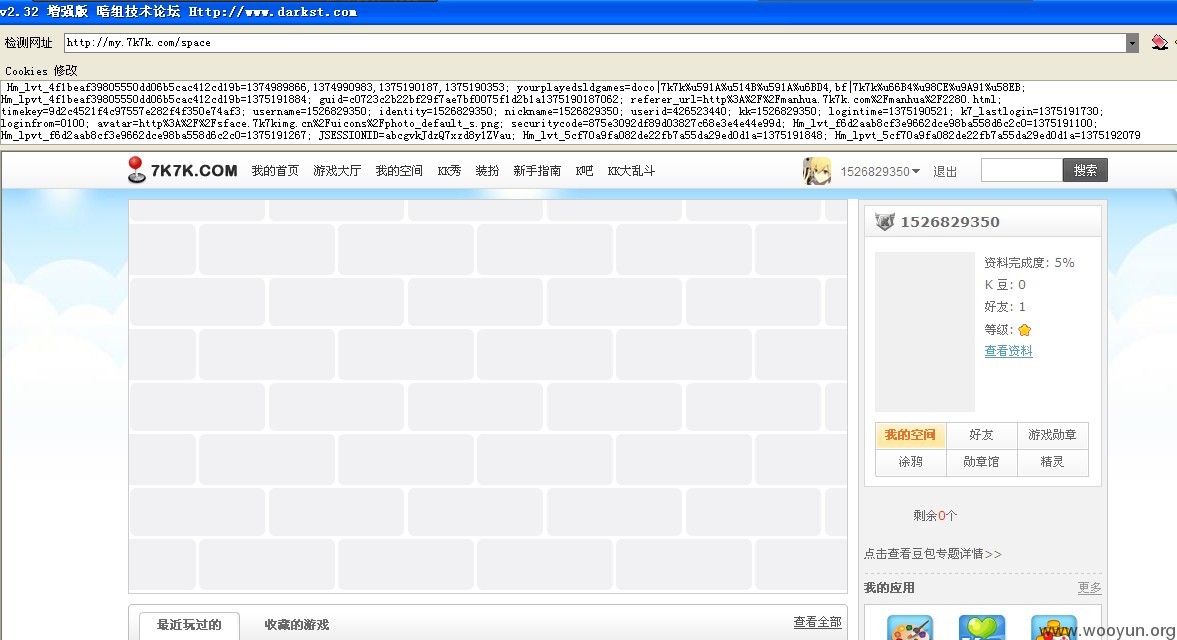Click the 检测网址 label
This screenshot has width=1177, height=640.
click(29, 43)
